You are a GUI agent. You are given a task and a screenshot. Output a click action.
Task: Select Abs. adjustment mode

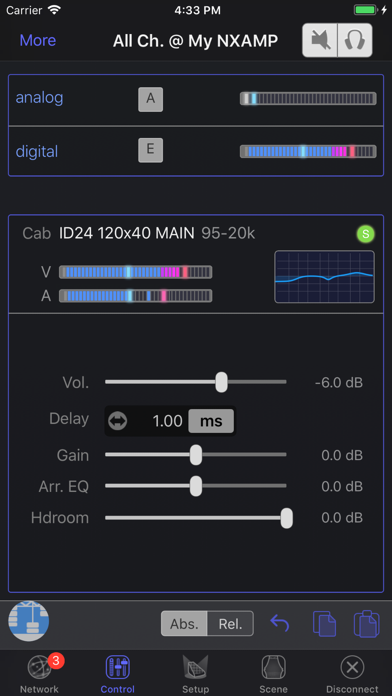click(184, 624)
